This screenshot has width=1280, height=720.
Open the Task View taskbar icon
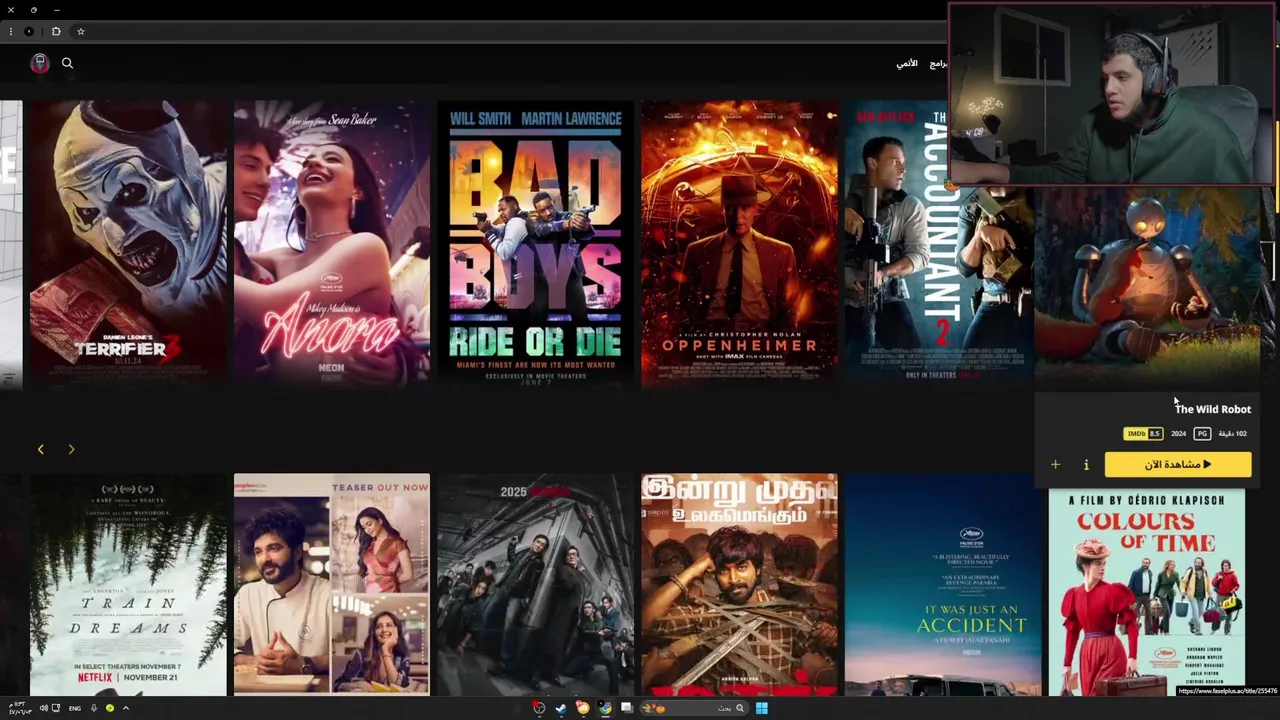[627, 708]
